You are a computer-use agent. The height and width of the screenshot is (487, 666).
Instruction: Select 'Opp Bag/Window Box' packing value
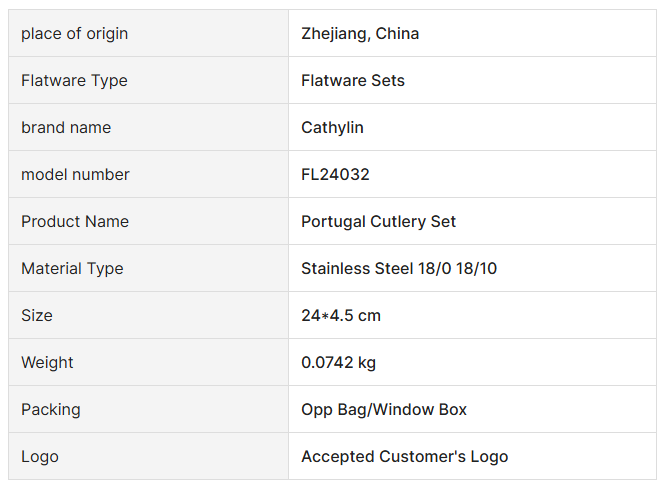click(384, 410)
